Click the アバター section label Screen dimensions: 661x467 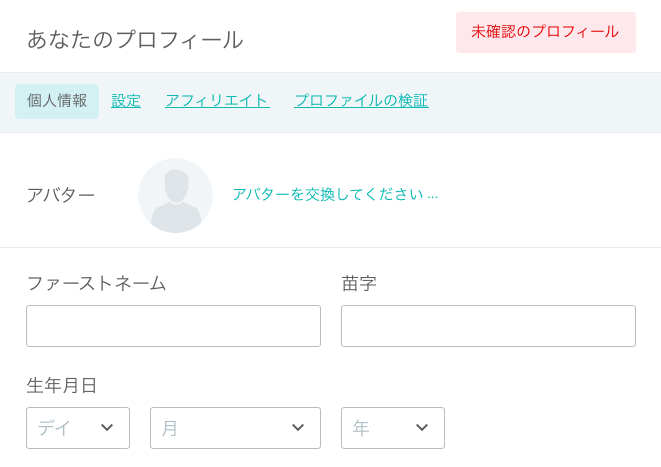[x=61, y=195]
